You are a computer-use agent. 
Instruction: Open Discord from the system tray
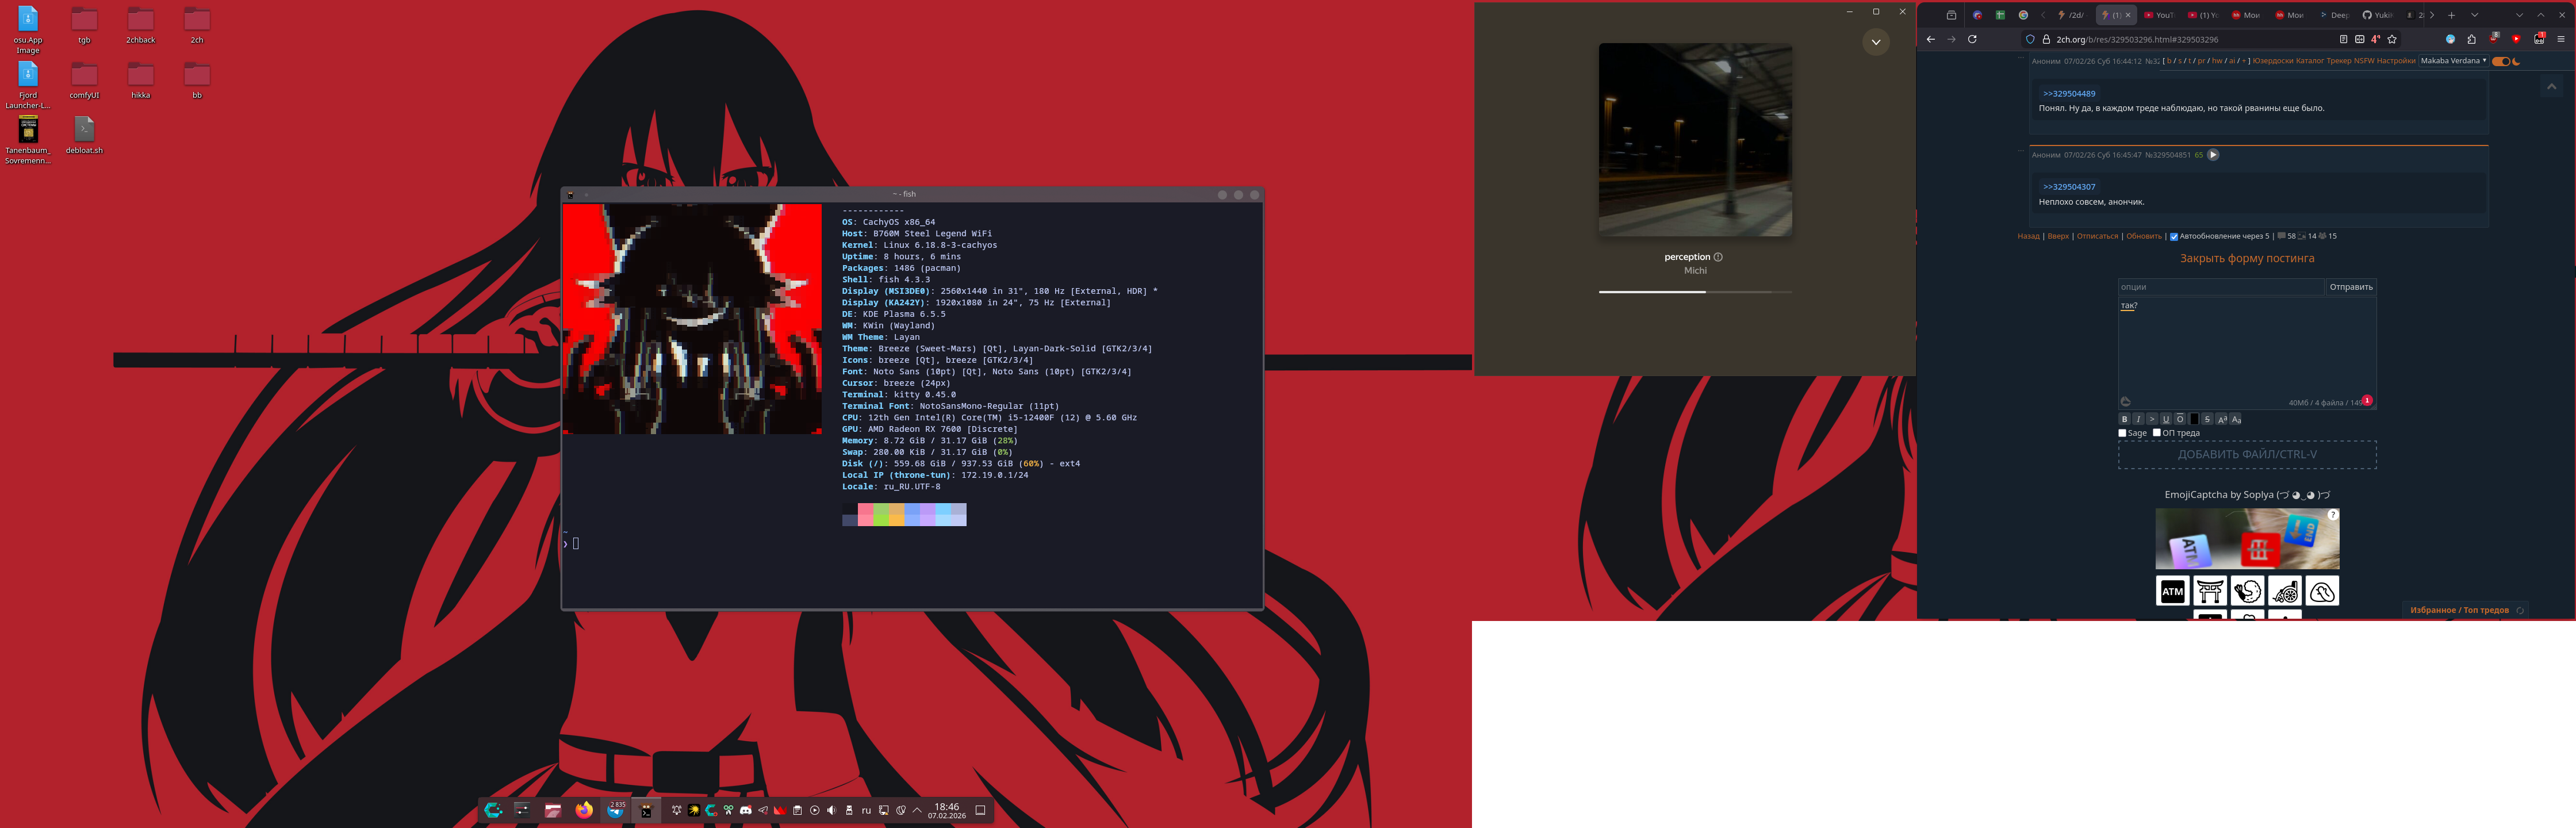(746, 810)
